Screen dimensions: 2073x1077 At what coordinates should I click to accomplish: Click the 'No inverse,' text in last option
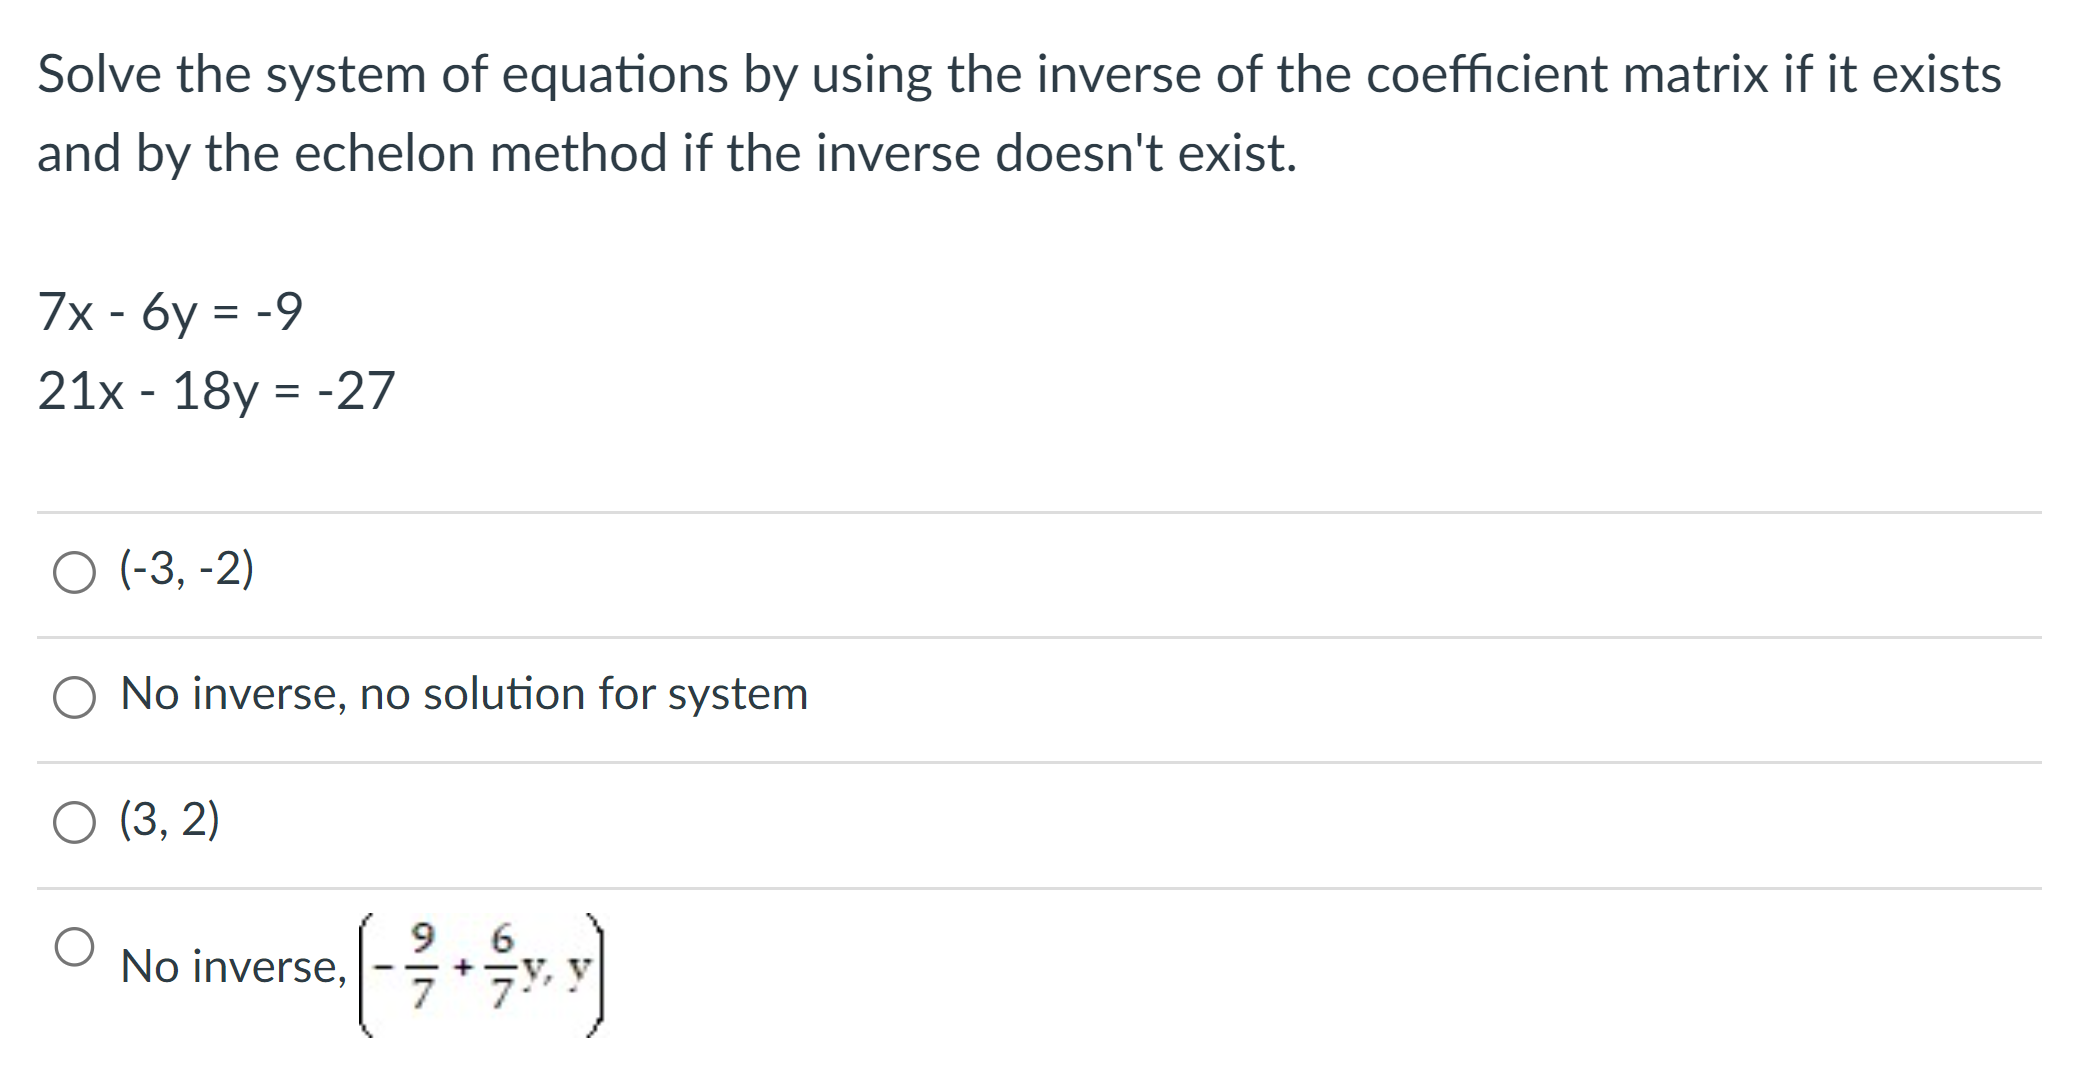pyautogui.click(x=234, y=966)
